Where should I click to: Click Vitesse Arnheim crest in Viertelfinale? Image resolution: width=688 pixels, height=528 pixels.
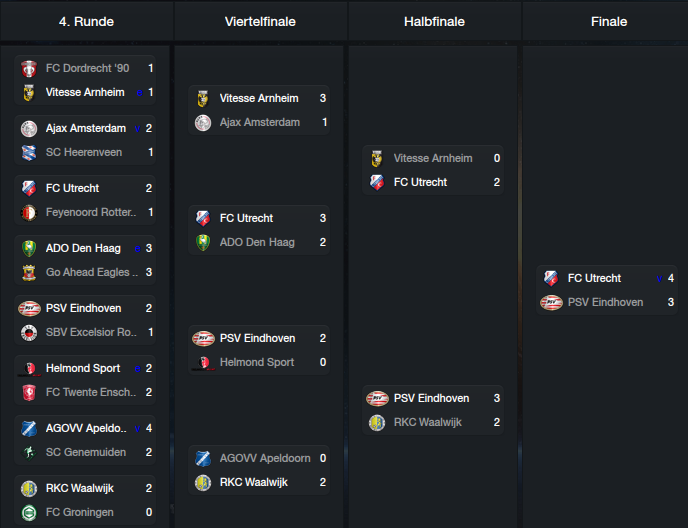tap(203, 98)
